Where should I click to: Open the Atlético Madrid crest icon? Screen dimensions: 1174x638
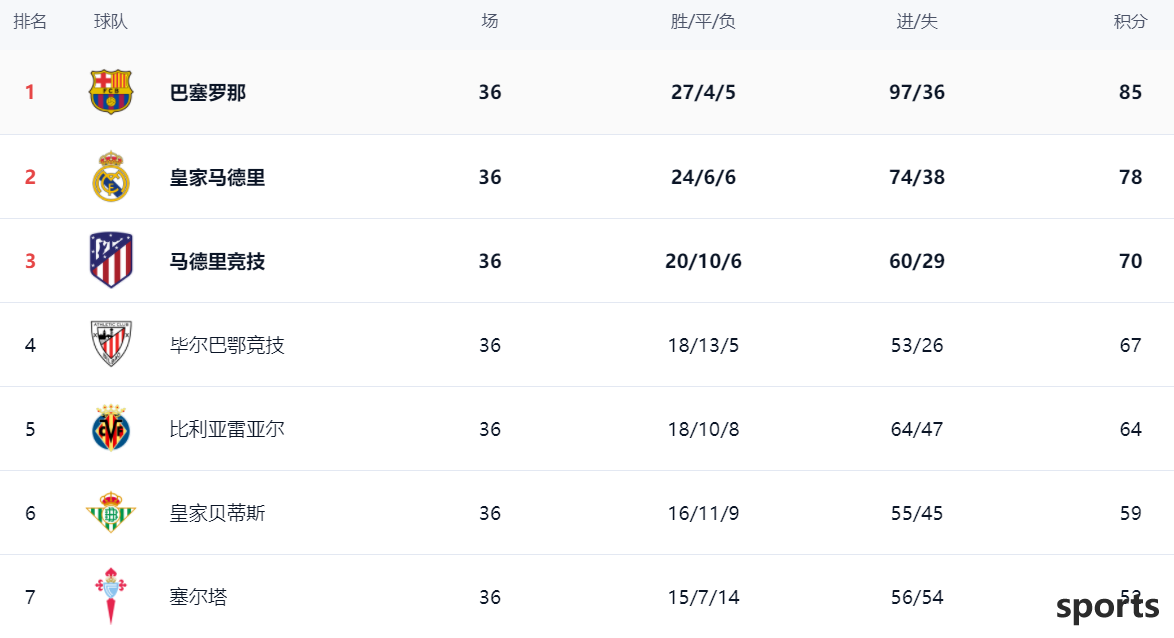pyautogui.click(x=111, y=260)
